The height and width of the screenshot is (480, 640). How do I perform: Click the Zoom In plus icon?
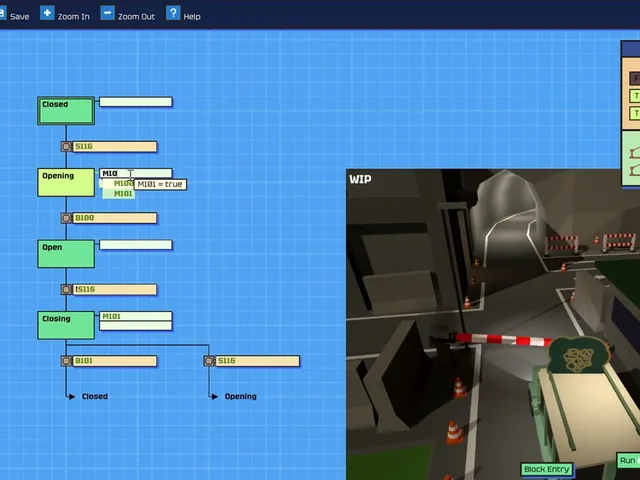tap(47, 13)
